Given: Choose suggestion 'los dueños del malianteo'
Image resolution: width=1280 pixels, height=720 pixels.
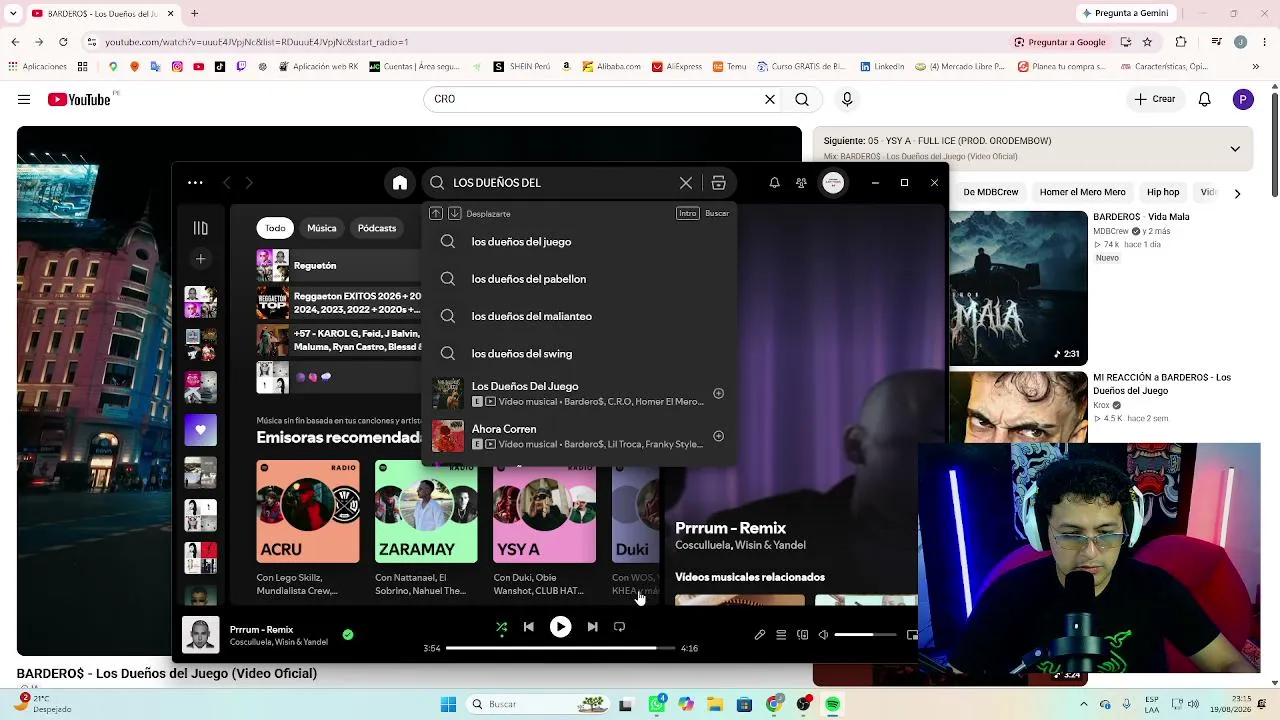Looking at the screenshot, I should [579, 316].
